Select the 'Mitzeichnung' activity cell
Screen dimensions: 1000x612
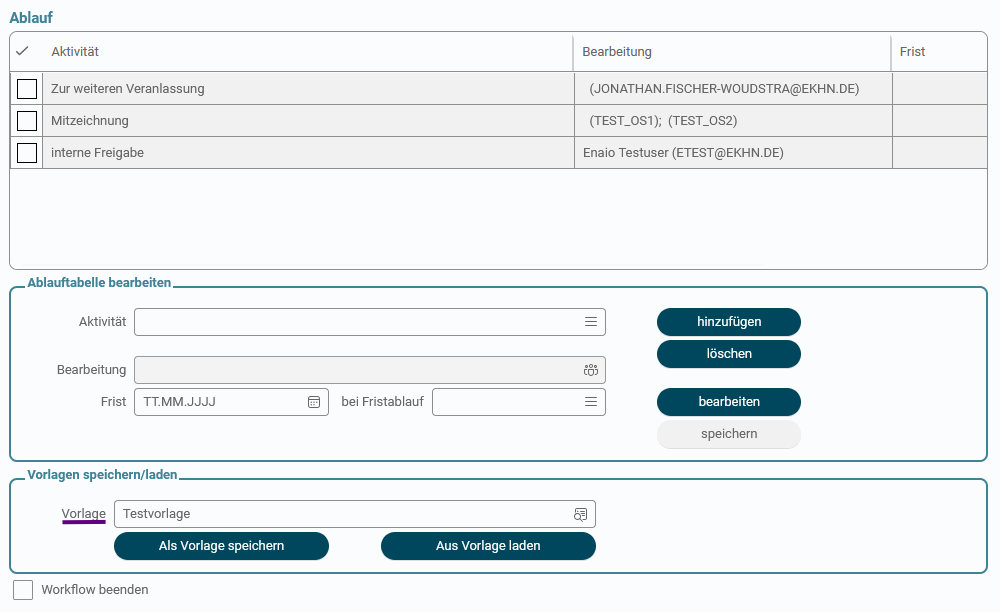click(x=309, y=120)
